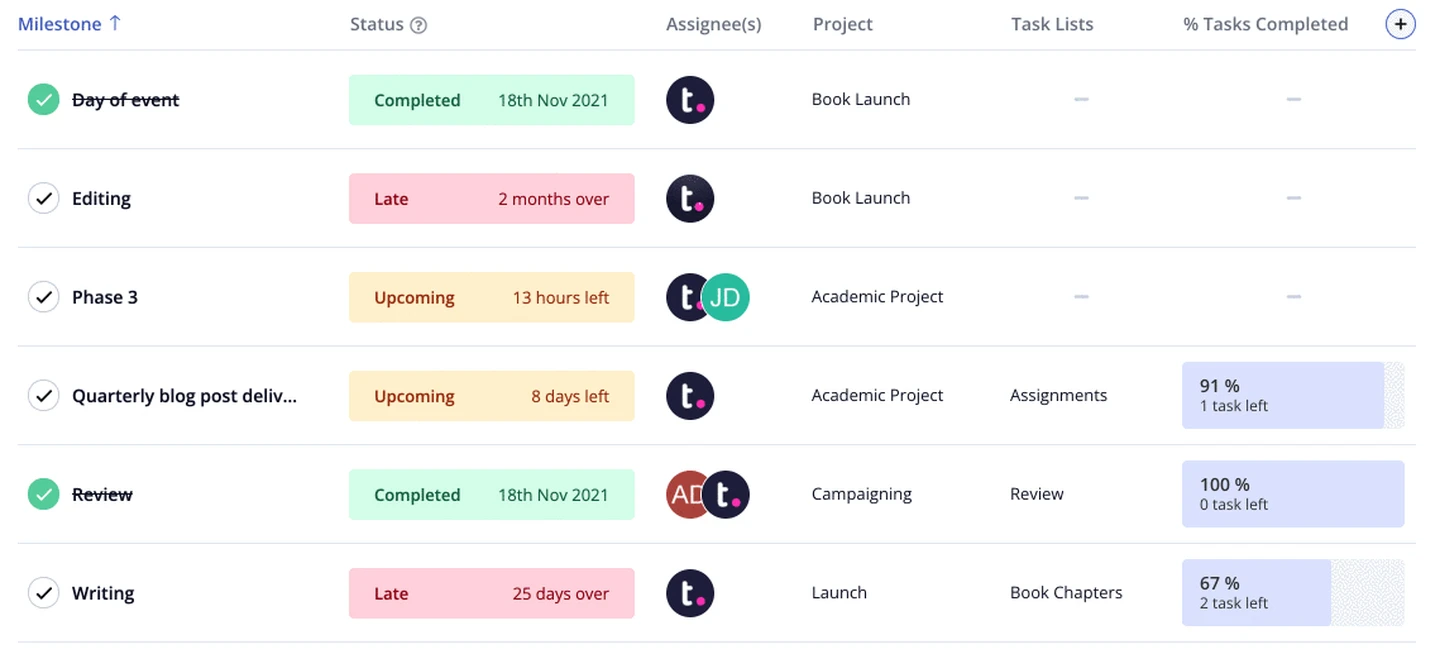The width and height of the screenshot is (1440, 654).
Task: Open the Completed status badge for Review
Action: (x=491, y=494)
